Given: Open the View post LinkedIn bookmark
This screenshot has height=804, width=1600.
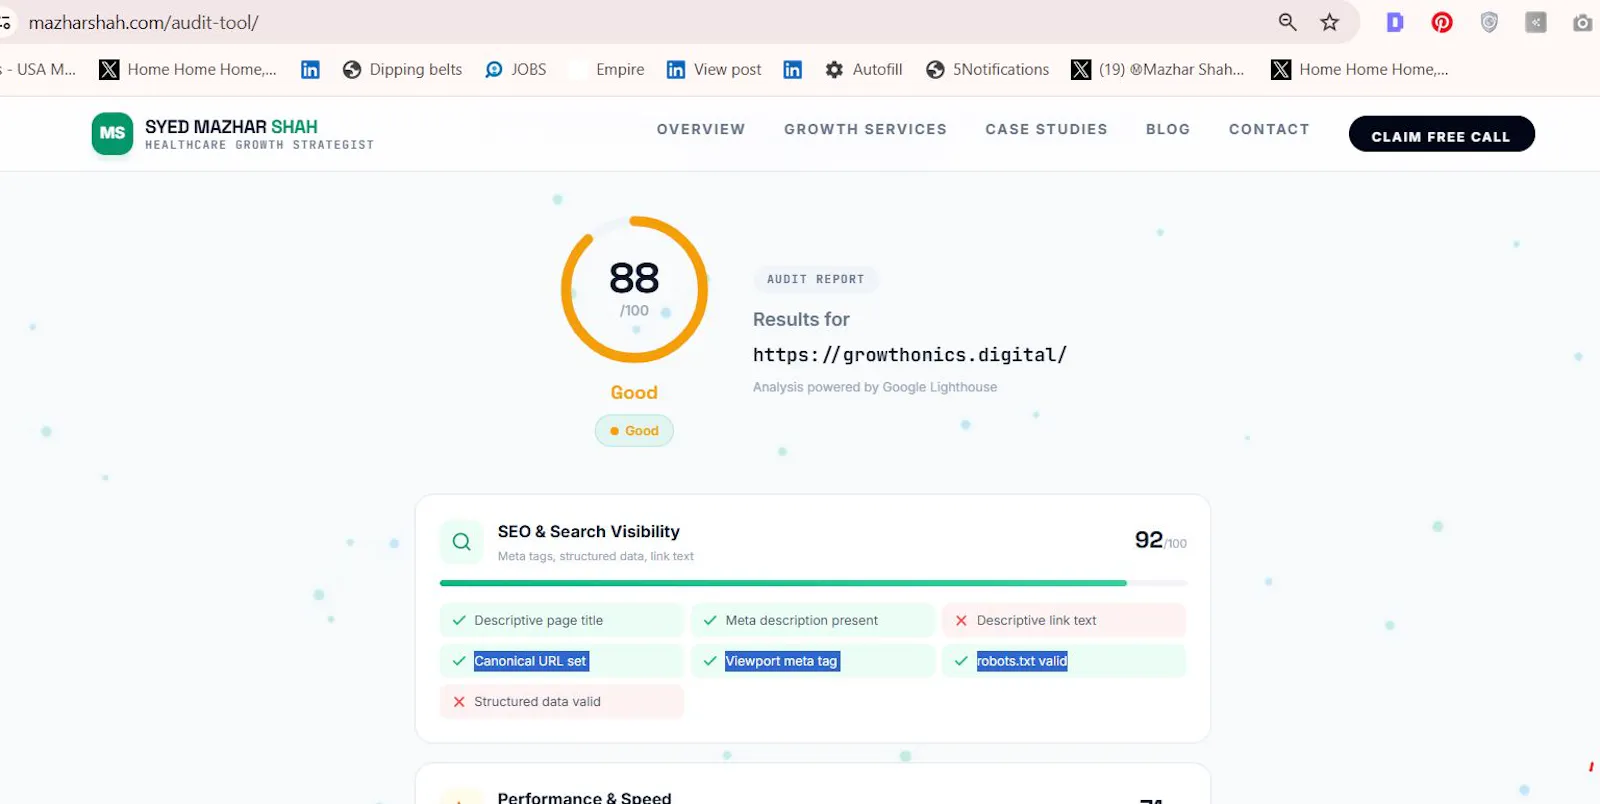Looking at the screenshot, I should pos(714,69).
